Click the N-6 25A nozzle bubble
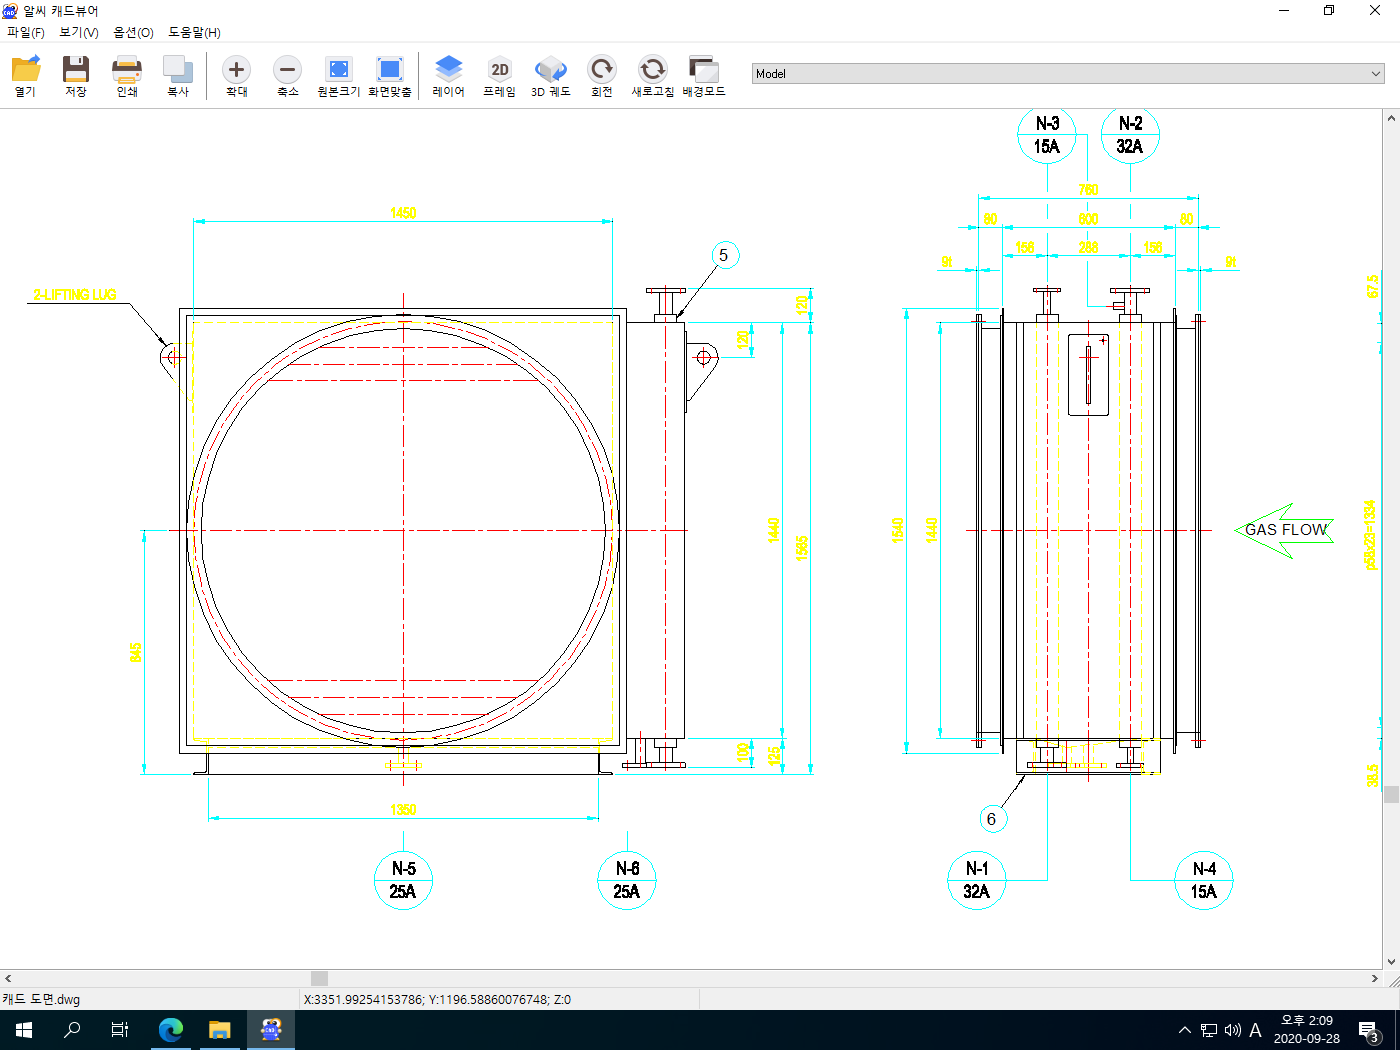Screen dimensions: 1400x1050 (627, 880)
